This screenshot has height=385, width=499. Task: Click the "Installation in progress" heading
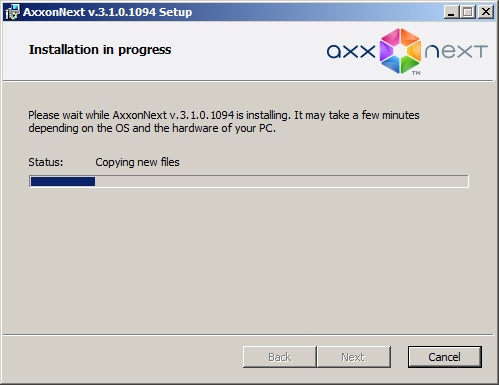[100, 50]
